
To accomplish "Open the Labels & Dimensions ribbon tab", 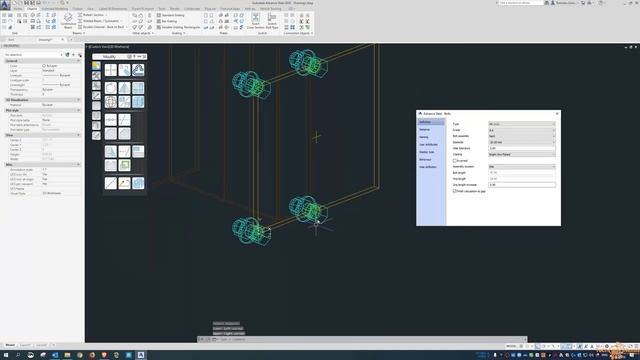I will (113, 9).
